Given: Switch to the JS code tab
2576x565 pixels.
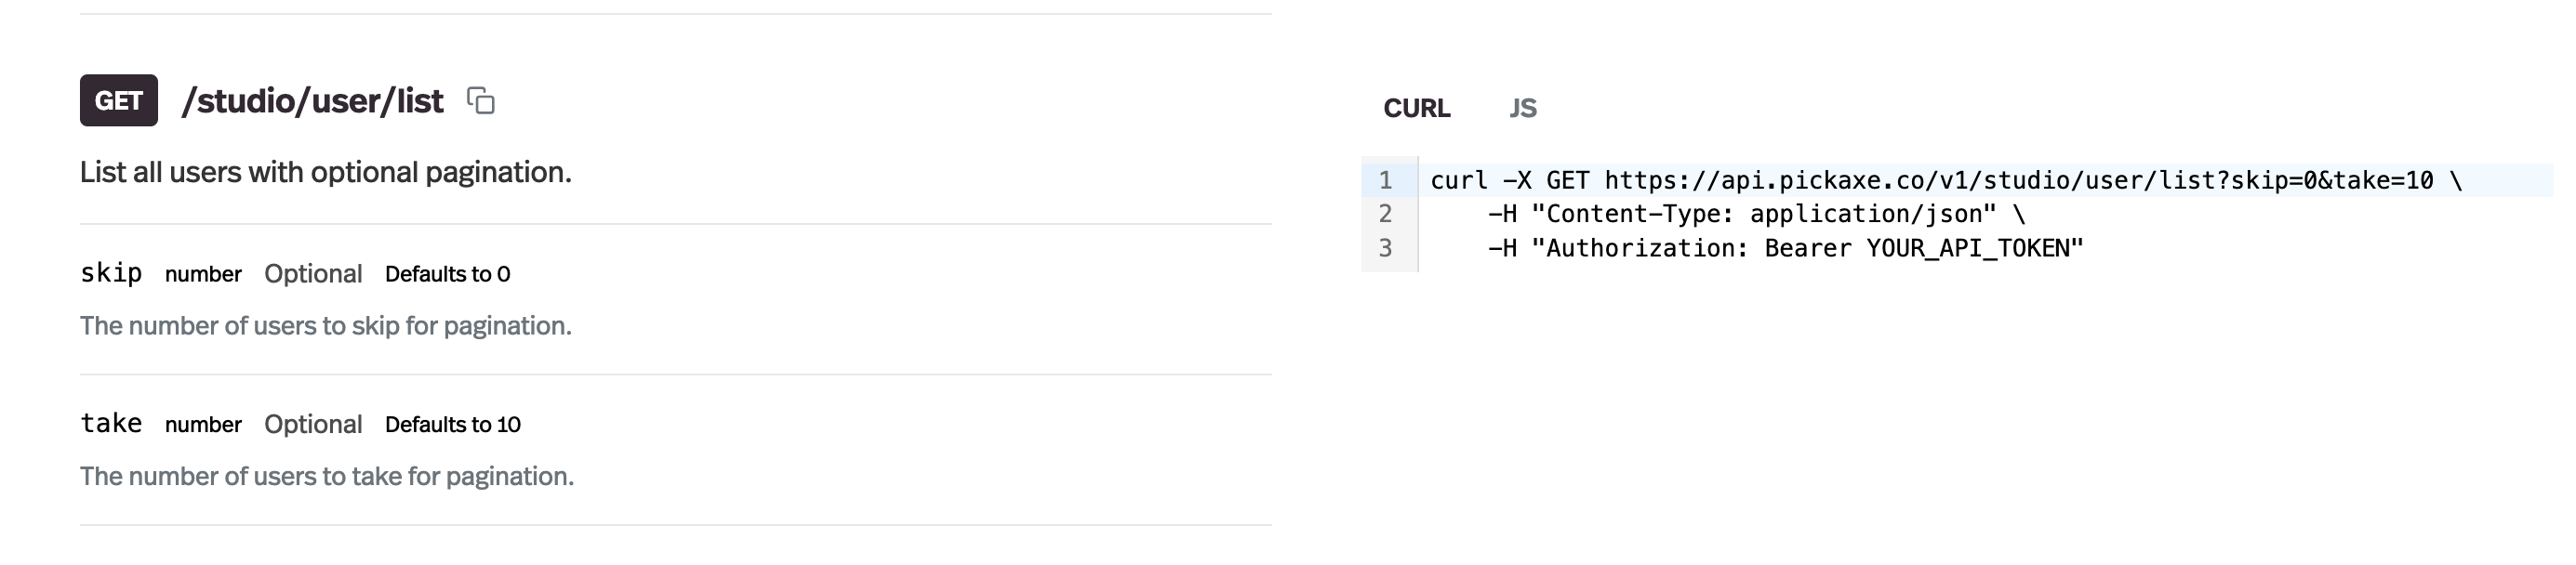Looking at the screenshot, I should click(x=1522, y=108).
